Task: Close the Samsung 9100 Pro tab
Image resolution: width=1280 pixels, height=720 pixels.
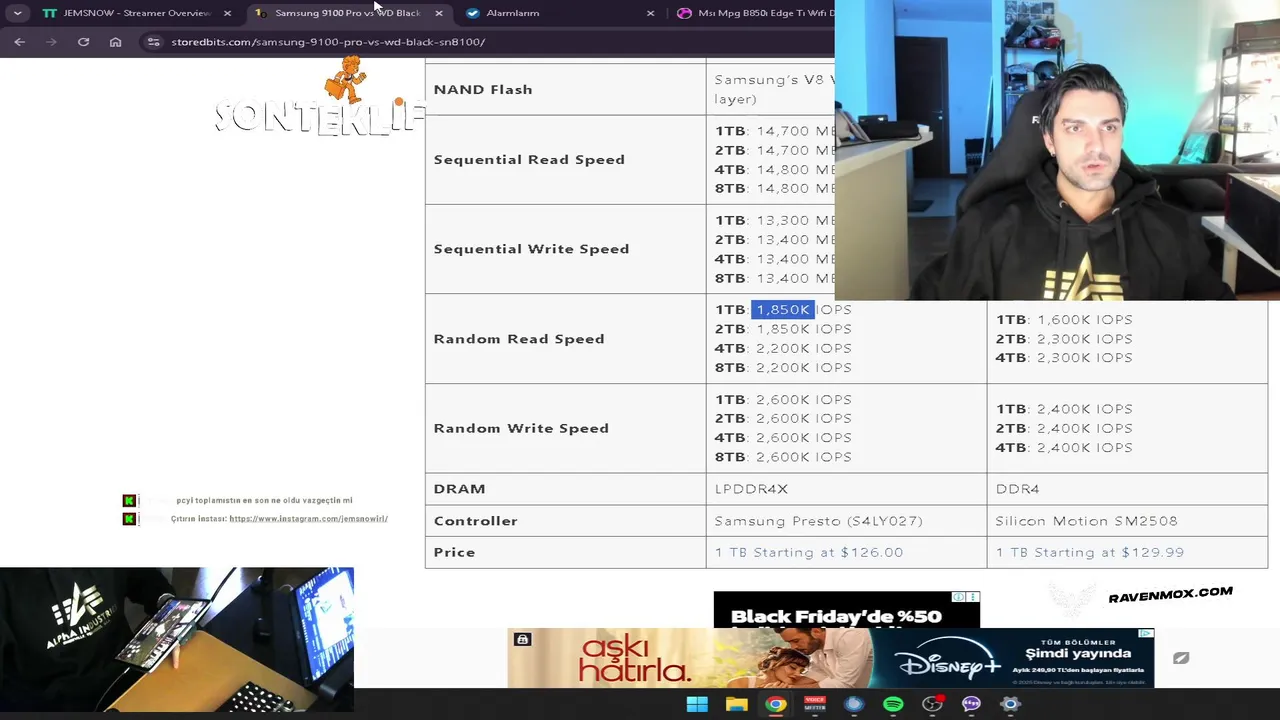Action: tap(438, 13)
